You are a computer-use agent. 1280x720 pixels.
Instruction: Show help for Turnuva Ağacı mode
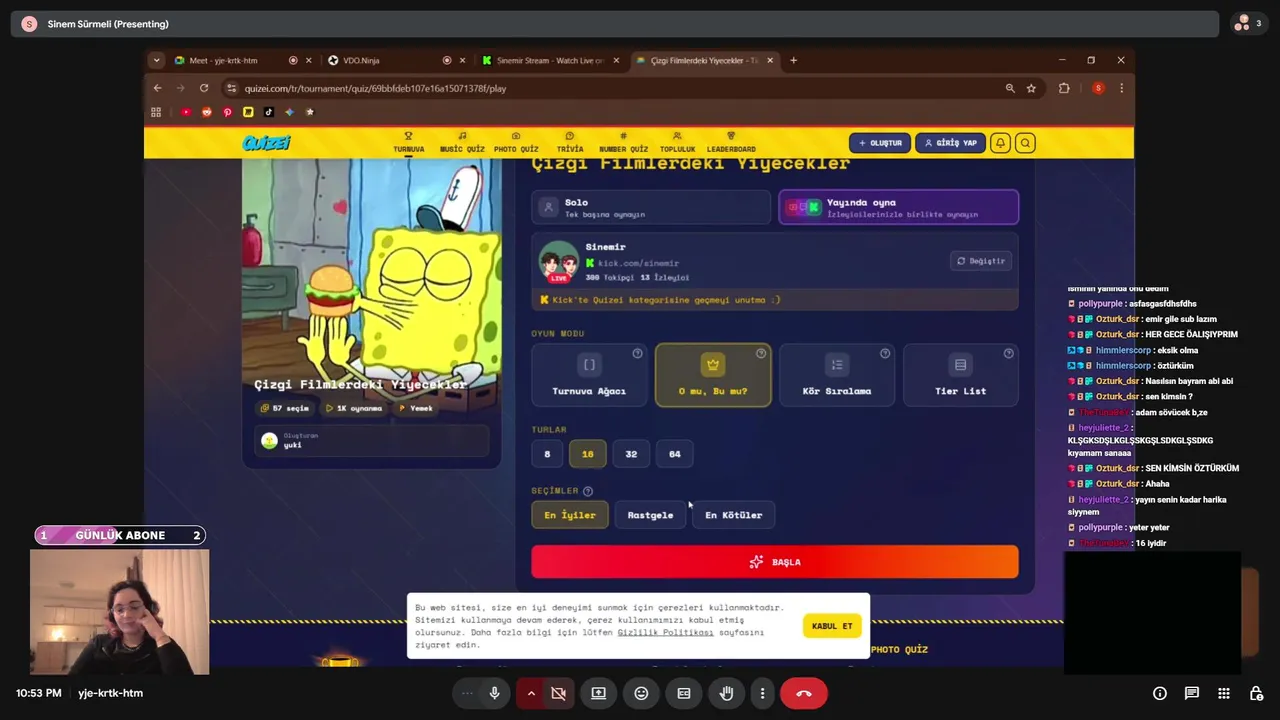[x=637, y=353]
